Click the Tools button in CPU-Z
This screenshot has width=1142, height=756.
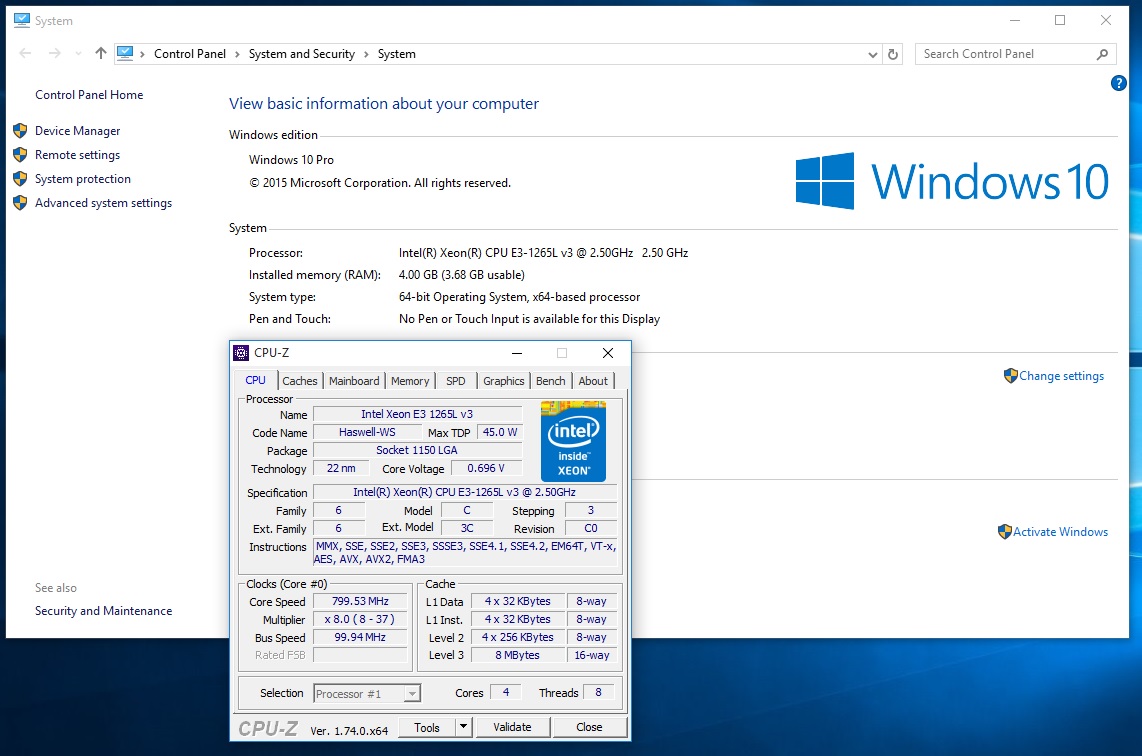tap(427, 728)
